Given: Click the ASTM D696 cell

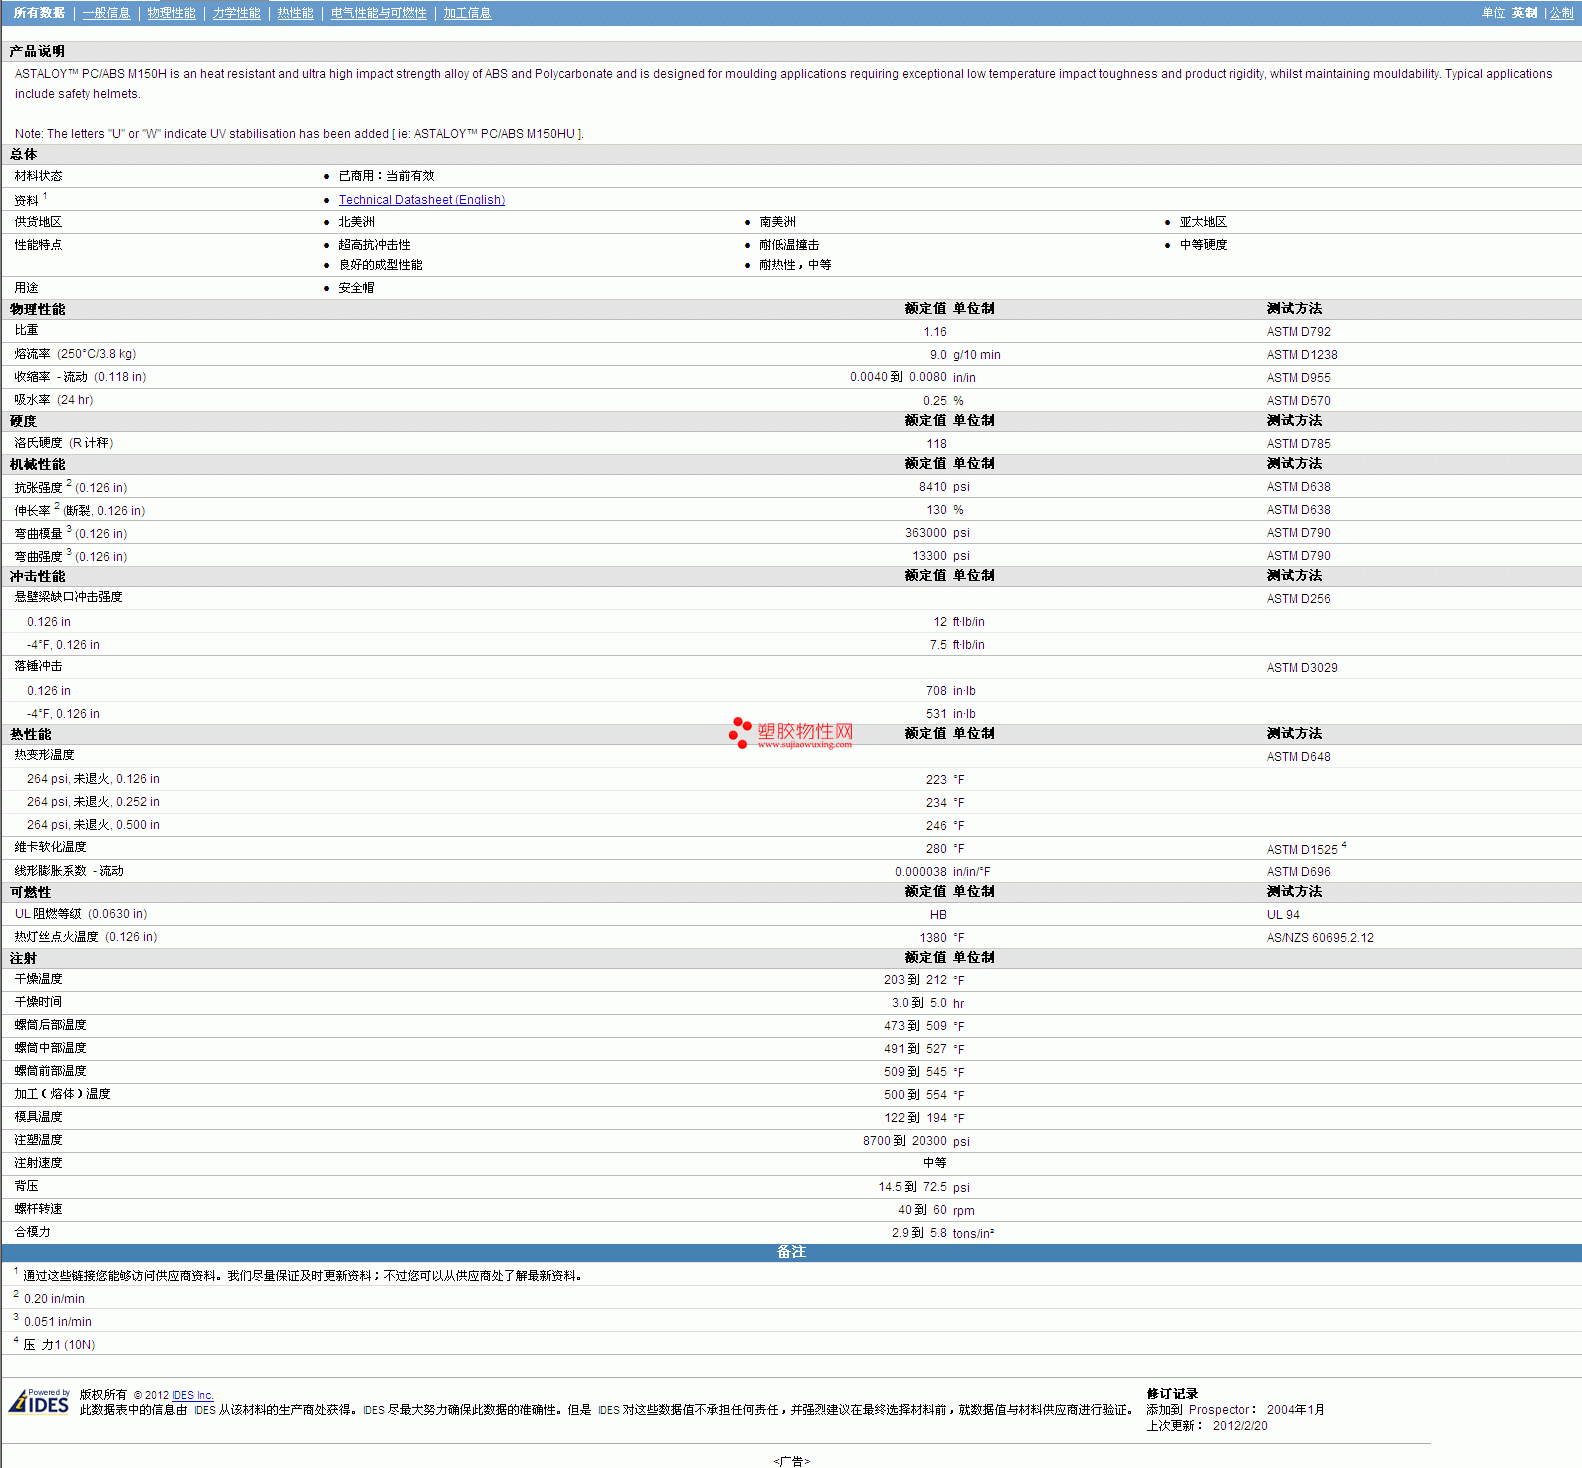Looking at the screenshot, I should [1299, 872].
